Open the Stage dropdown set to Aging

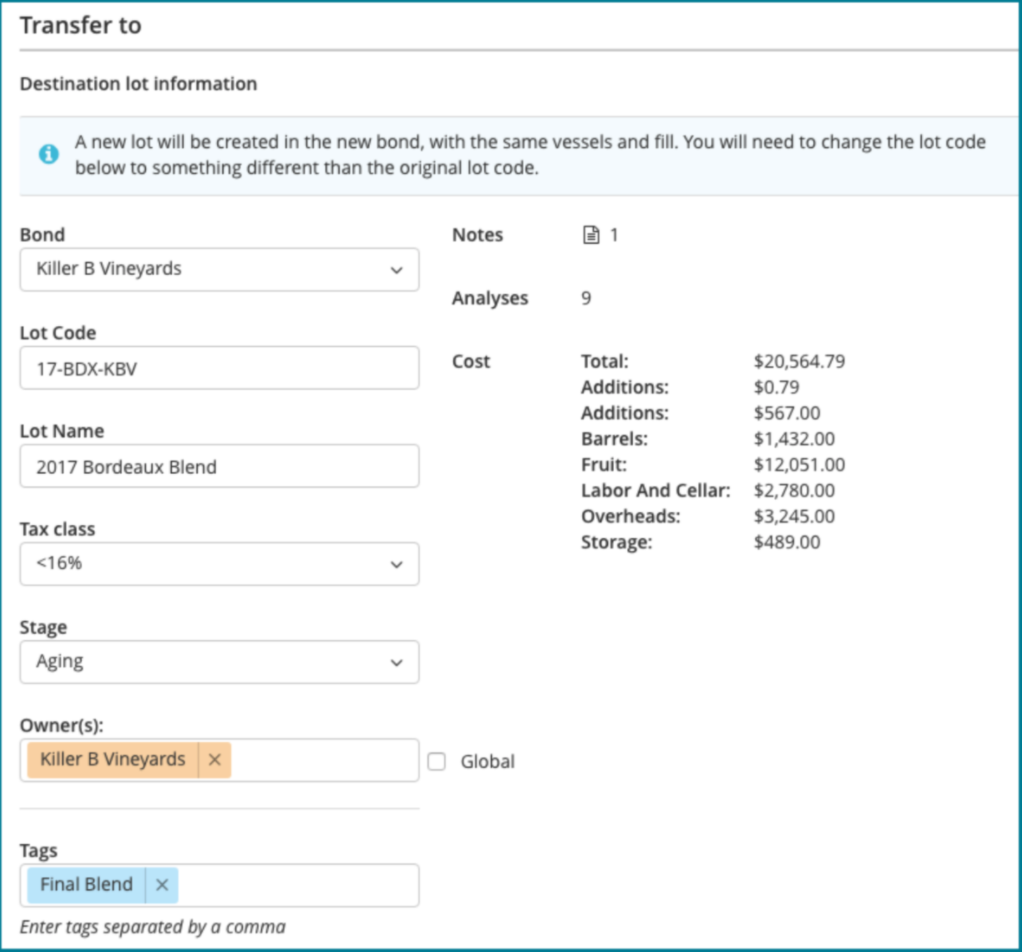tap(219, 662)
